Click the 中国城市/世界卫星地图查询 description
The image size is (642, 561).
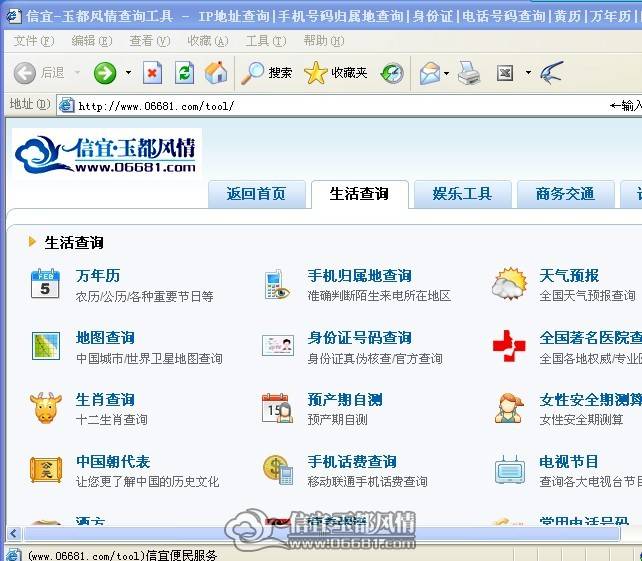click(149, 359)
